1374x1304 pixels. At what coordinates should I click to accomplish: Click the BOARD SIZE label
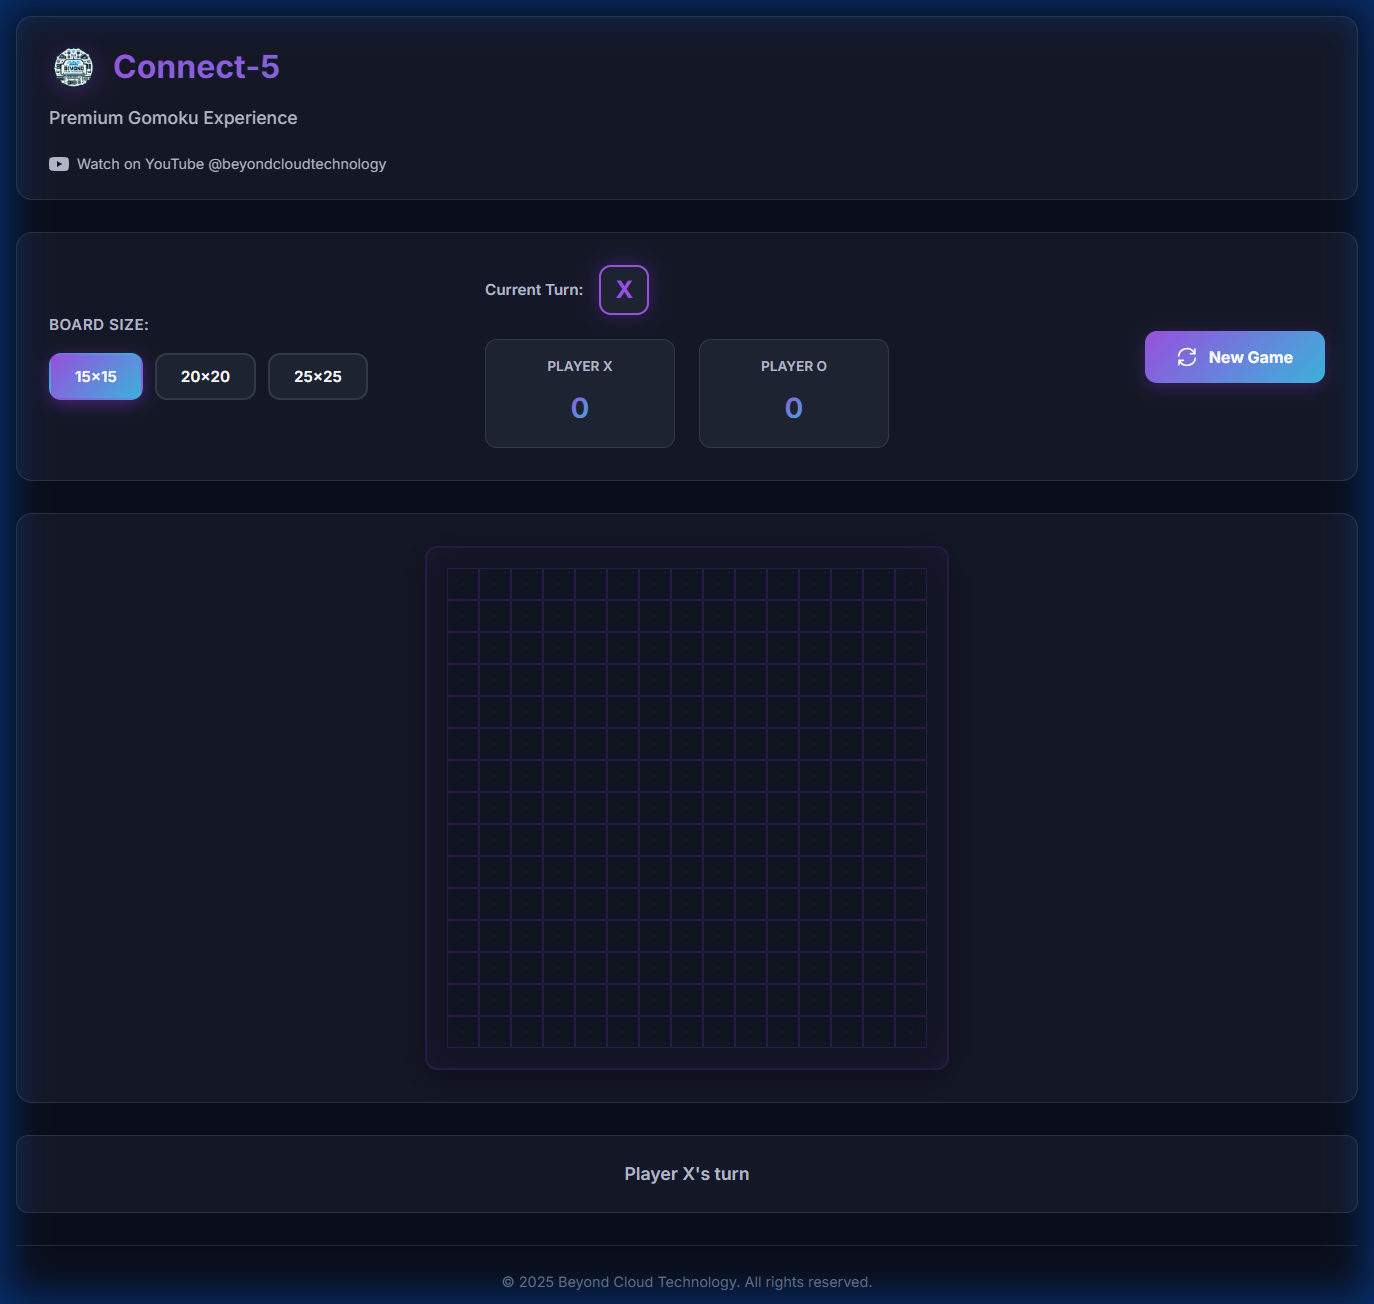point(99,325)
